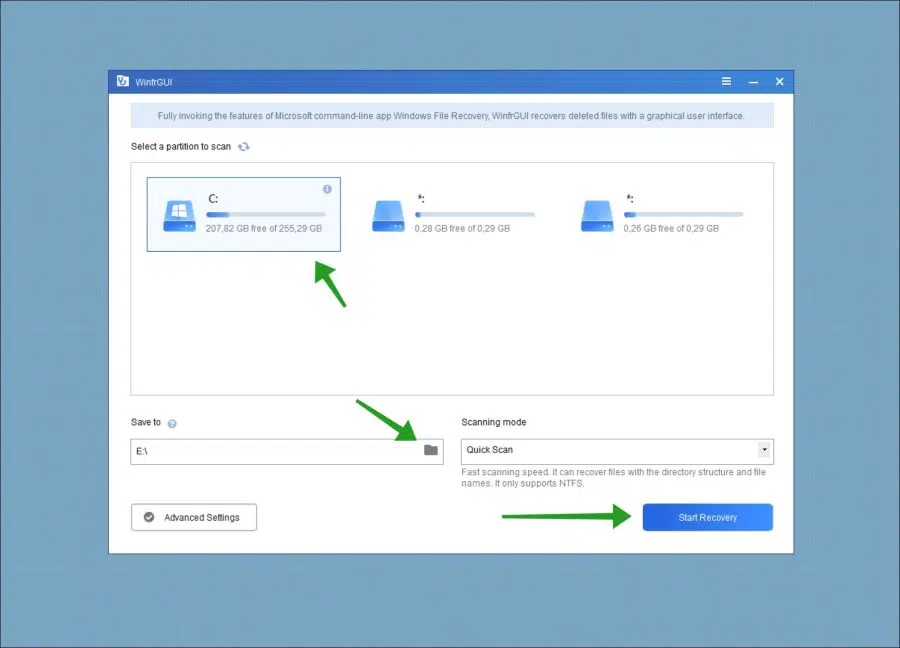Click the 0,26 GB partition usage bar
This screenshot has height=648, width=900.
[x=684, y=215]
